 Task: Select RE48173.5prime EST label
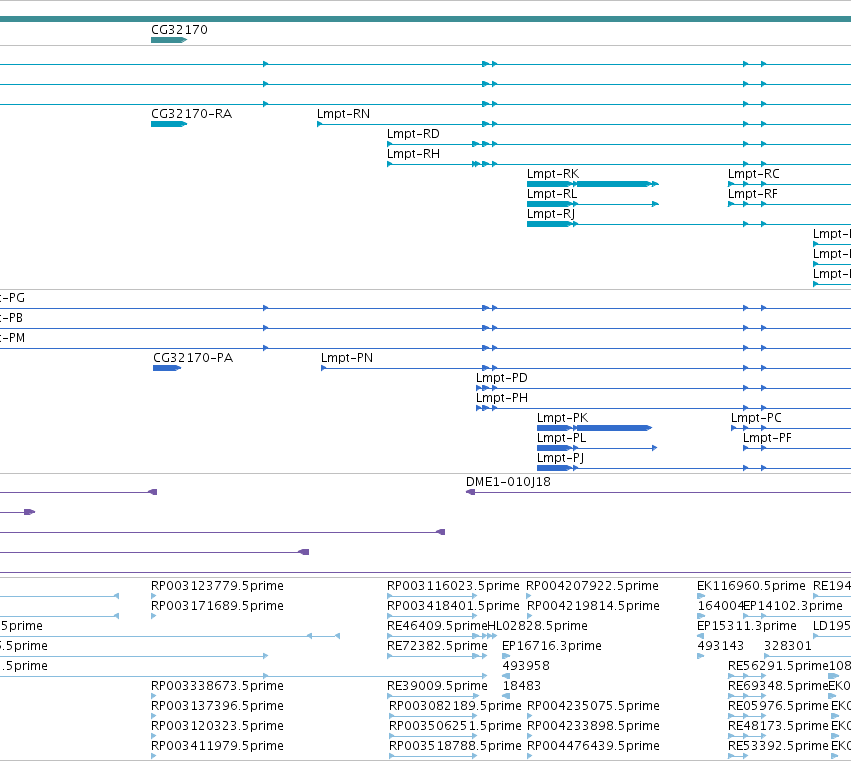click(x=778, y=726)
